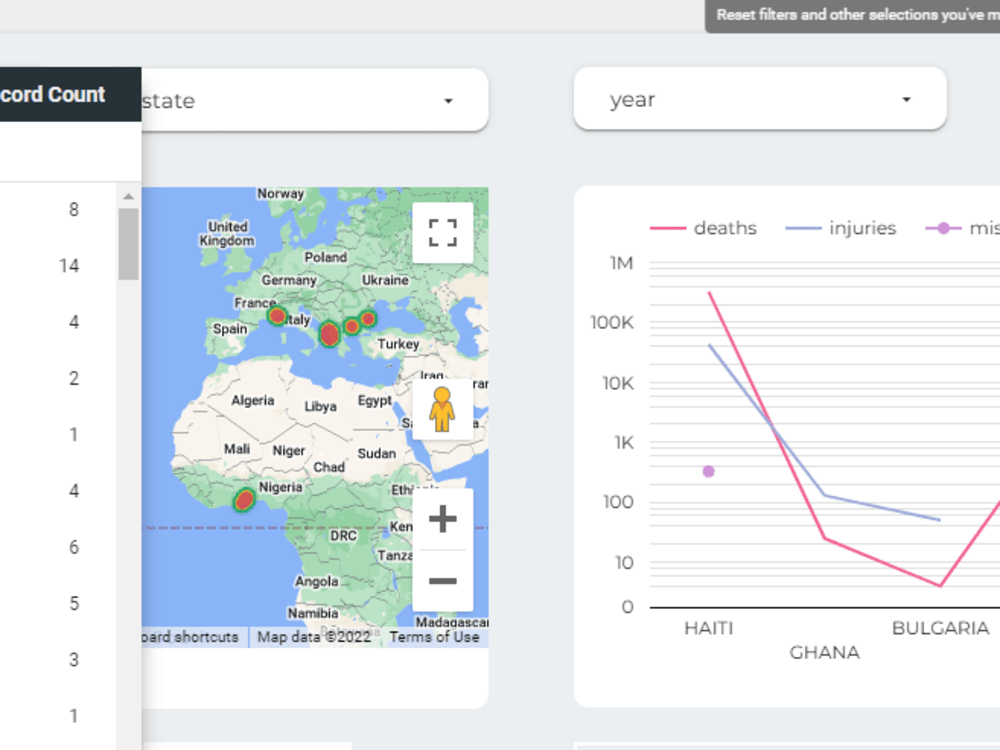Image resolution: width=1000 pixels, height=750 pixels.
Task: Click the map fullscreen icon
Action: 443,234
